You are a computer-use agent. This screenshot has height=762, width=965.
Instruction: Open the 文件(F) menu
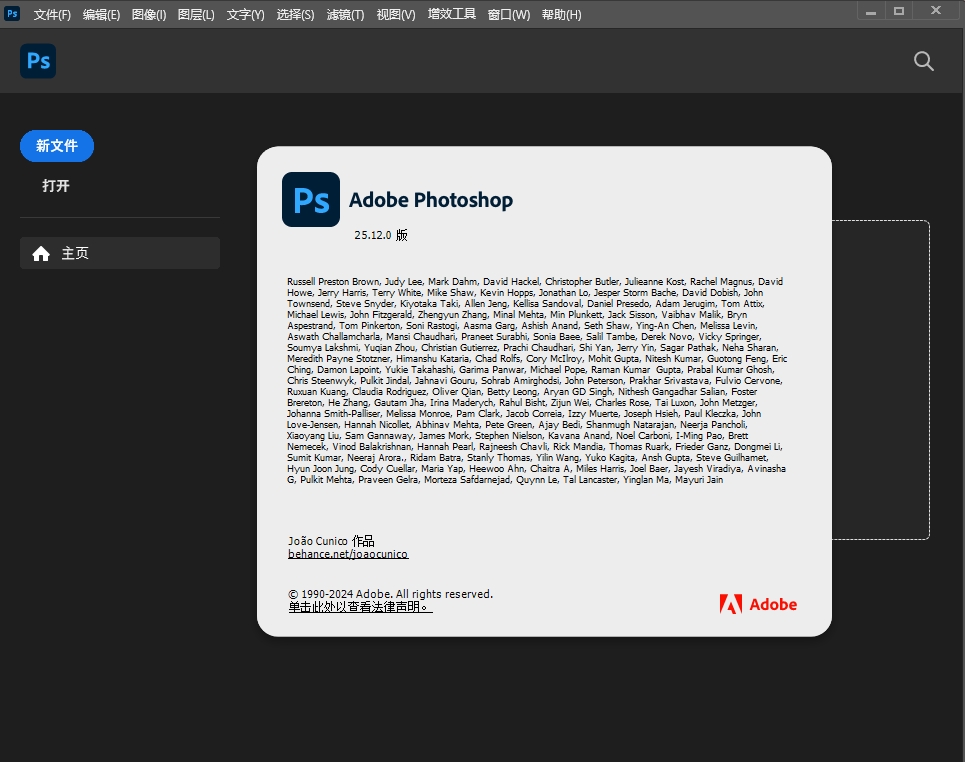52,14
